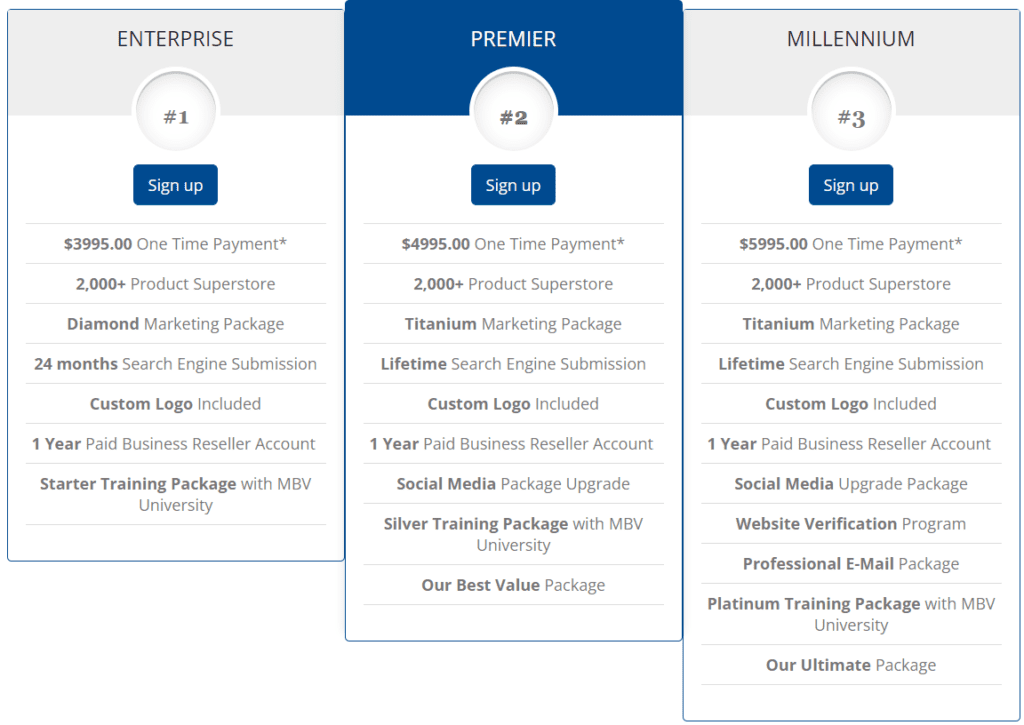
Task: Click the #1 rank badge on Enterprise plan
Action: 175,112
